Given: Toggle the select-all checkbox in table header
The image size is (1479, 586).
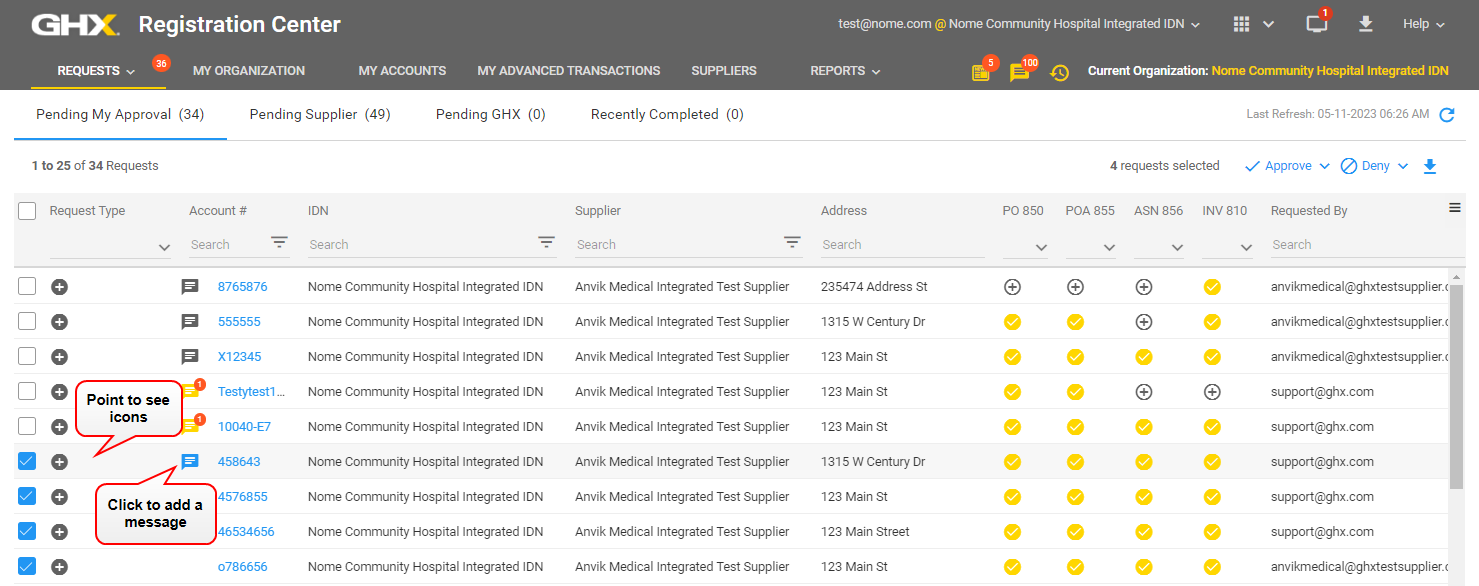Looking at the screenshot, I should (x=27, y=211).
